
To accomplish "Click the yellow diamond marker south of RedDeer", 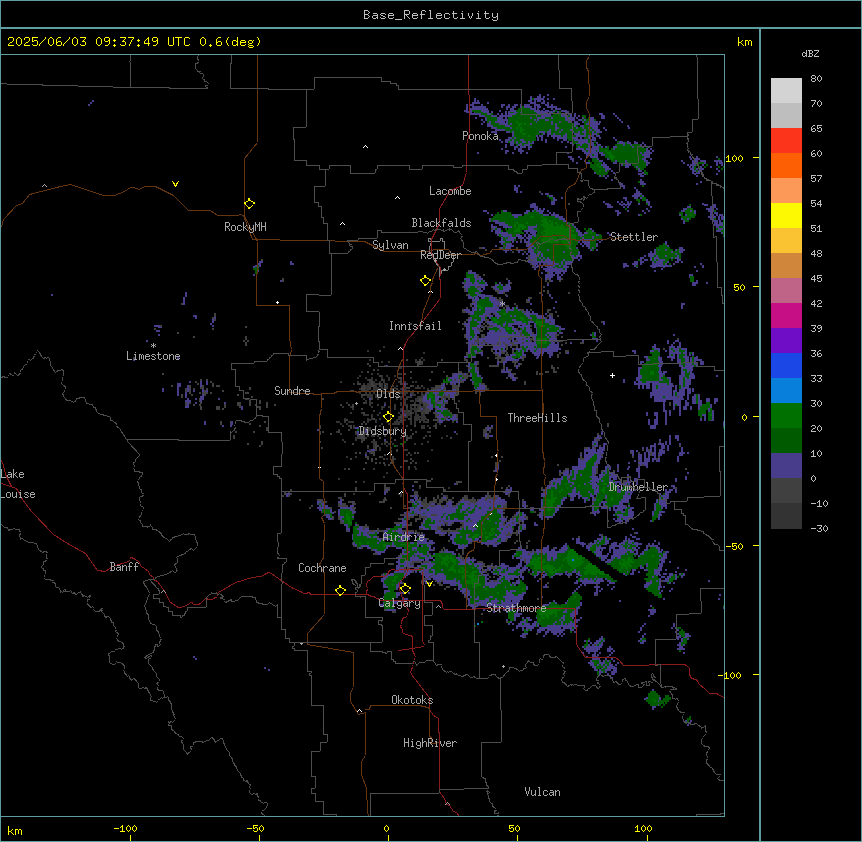I will (x=426, y=281).
